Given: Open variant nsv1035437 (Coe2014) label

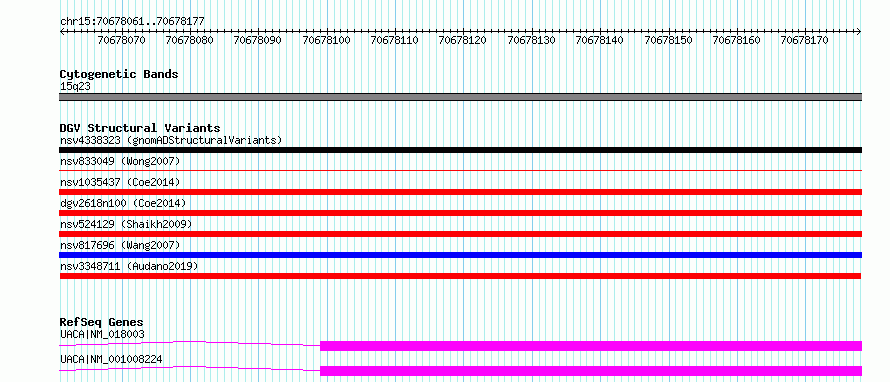Looking at the screenshot, I should click(120, 182).
